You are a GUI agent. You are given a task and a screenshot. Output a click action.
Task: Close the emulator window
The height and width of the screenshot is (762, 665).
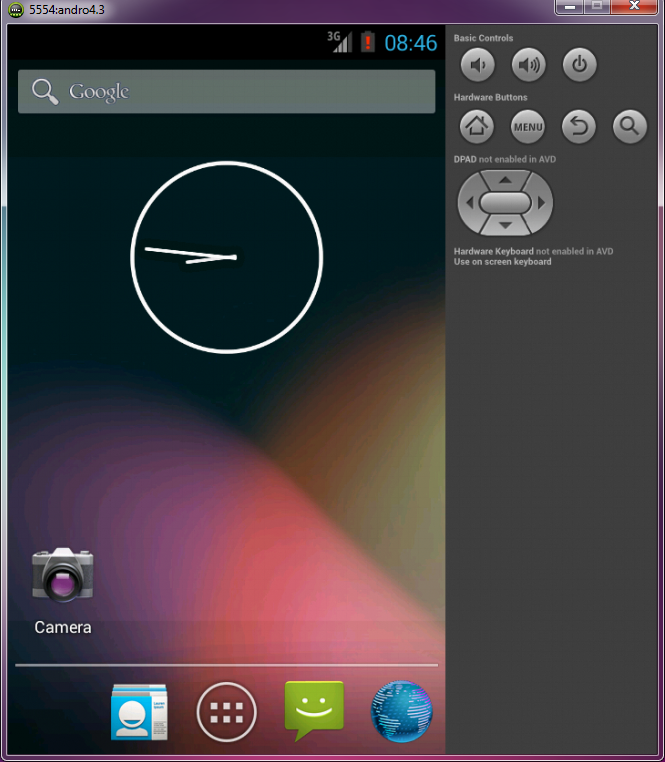pos(634,6)
